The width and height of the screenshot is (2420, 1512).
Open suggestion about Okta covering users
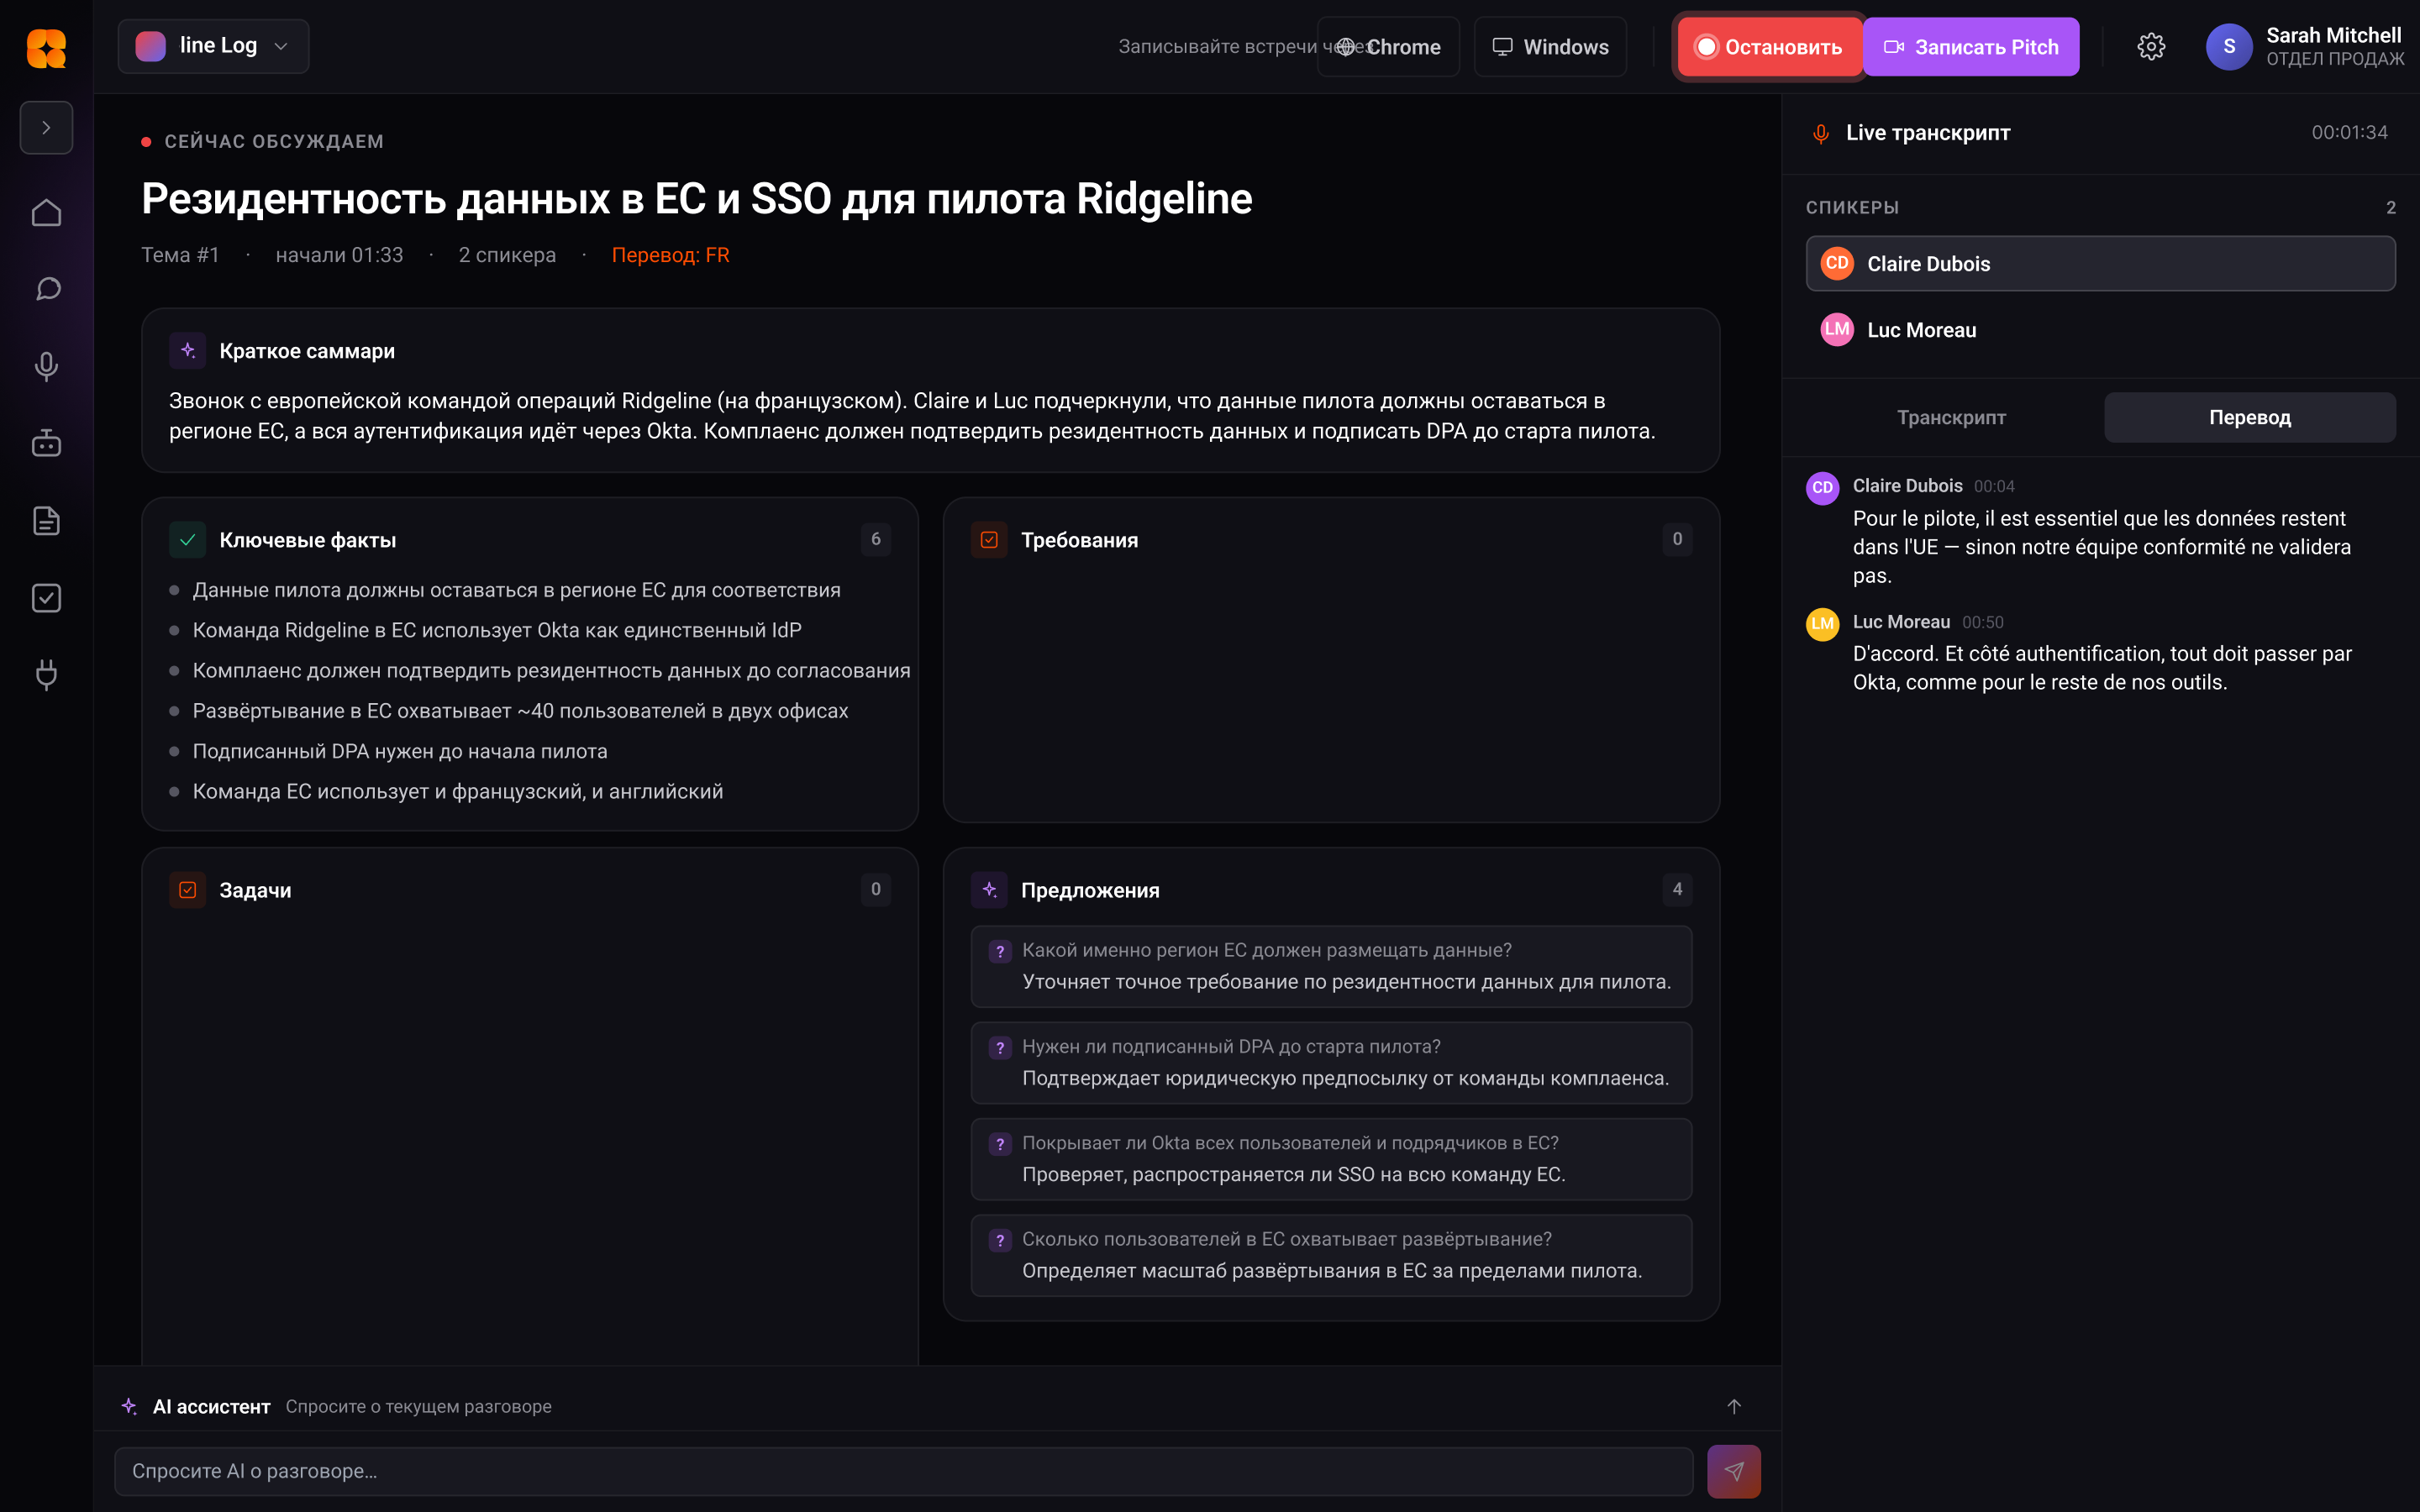[1331, 1159]
